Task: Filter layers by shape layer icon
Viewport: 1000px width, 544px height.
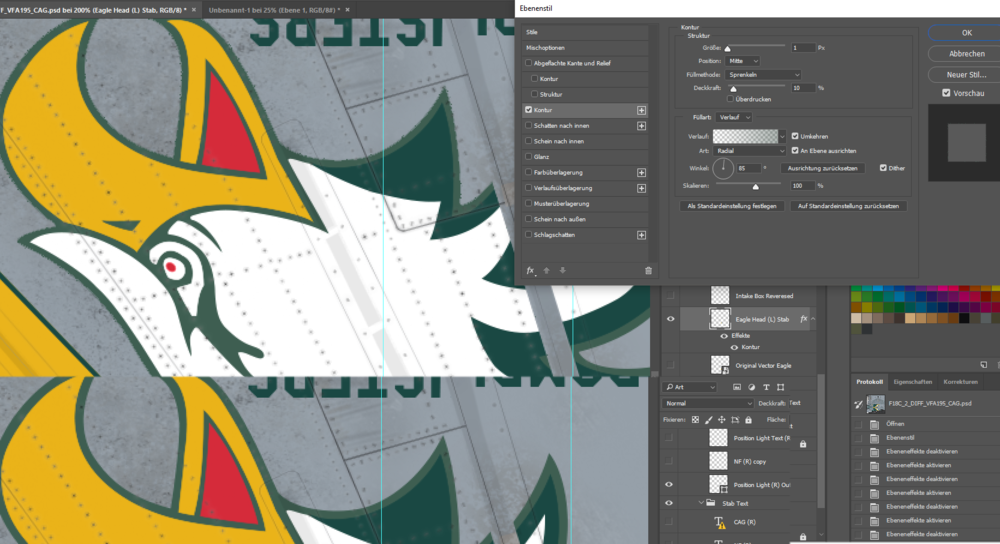Action: pos(781,387)
